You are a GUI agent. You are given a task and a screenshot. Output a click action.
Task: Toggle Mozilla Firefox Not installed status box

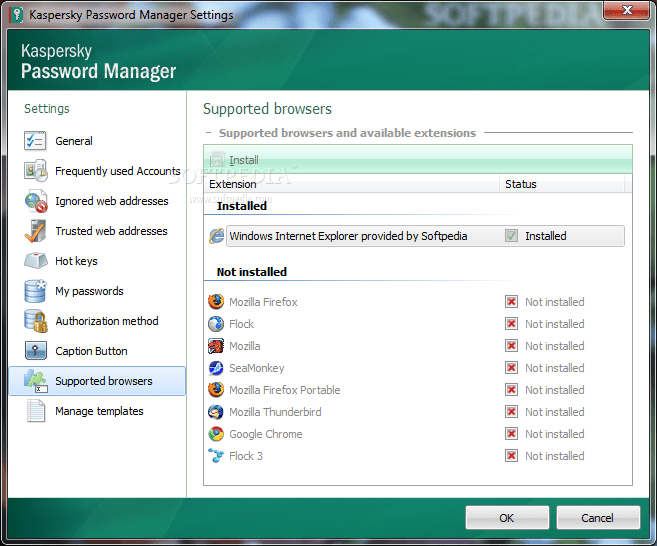click(511, 302)
